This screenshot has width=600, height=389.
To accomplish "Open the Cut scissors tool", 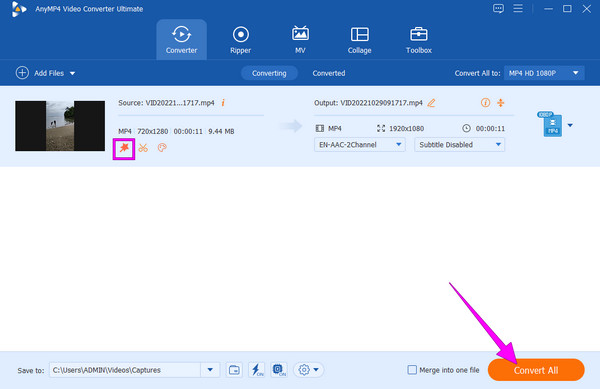I will (143, 148).
